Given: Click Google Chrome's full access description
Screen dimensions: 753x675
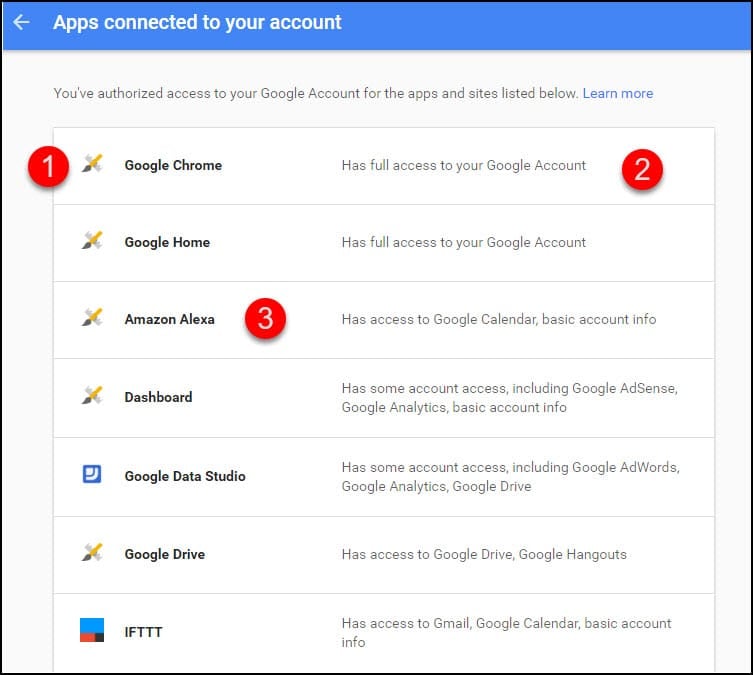Looking at the screenshot, I should [x=463, y=165].
